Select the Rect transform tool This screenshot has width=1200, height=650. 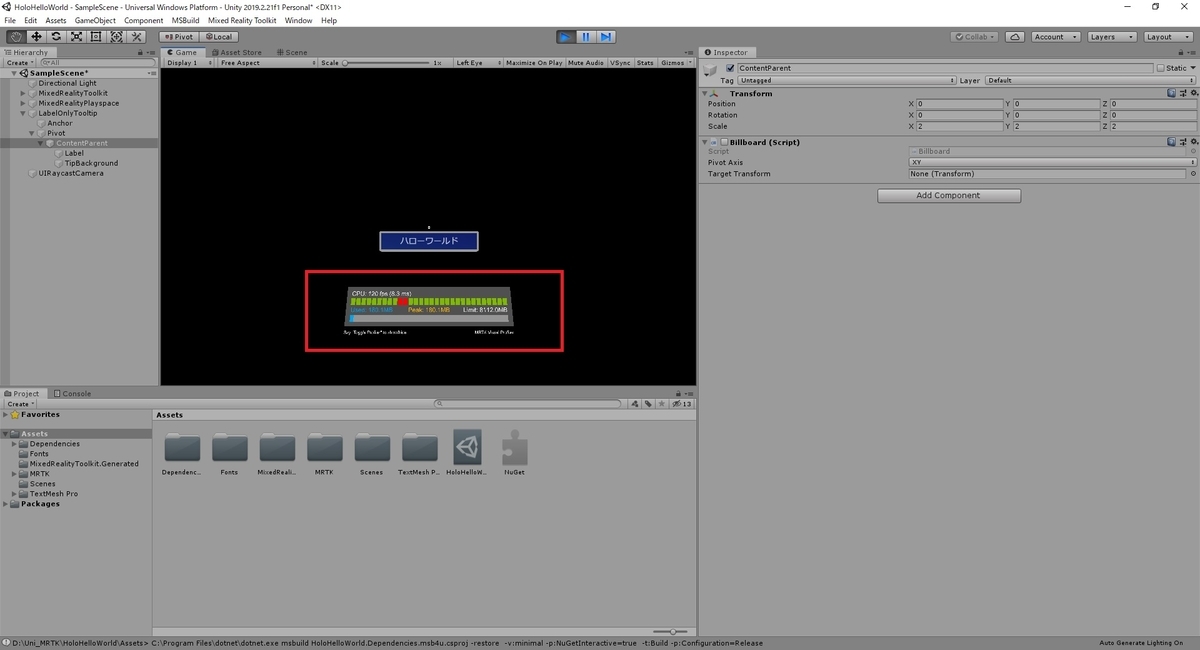96,37
